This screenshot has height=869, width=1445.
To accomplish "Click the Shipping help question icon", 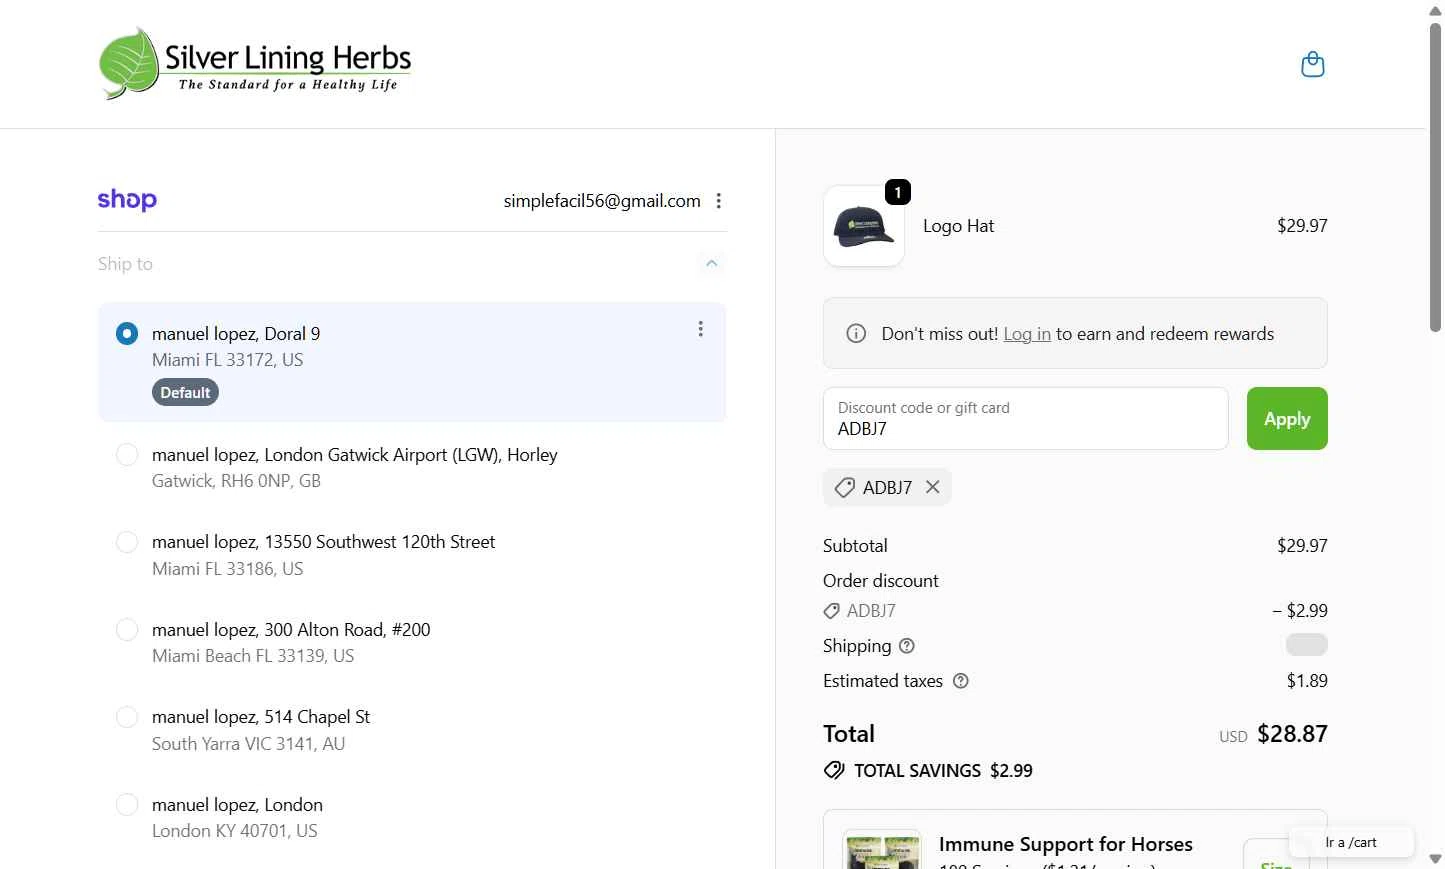I will 907,646.
